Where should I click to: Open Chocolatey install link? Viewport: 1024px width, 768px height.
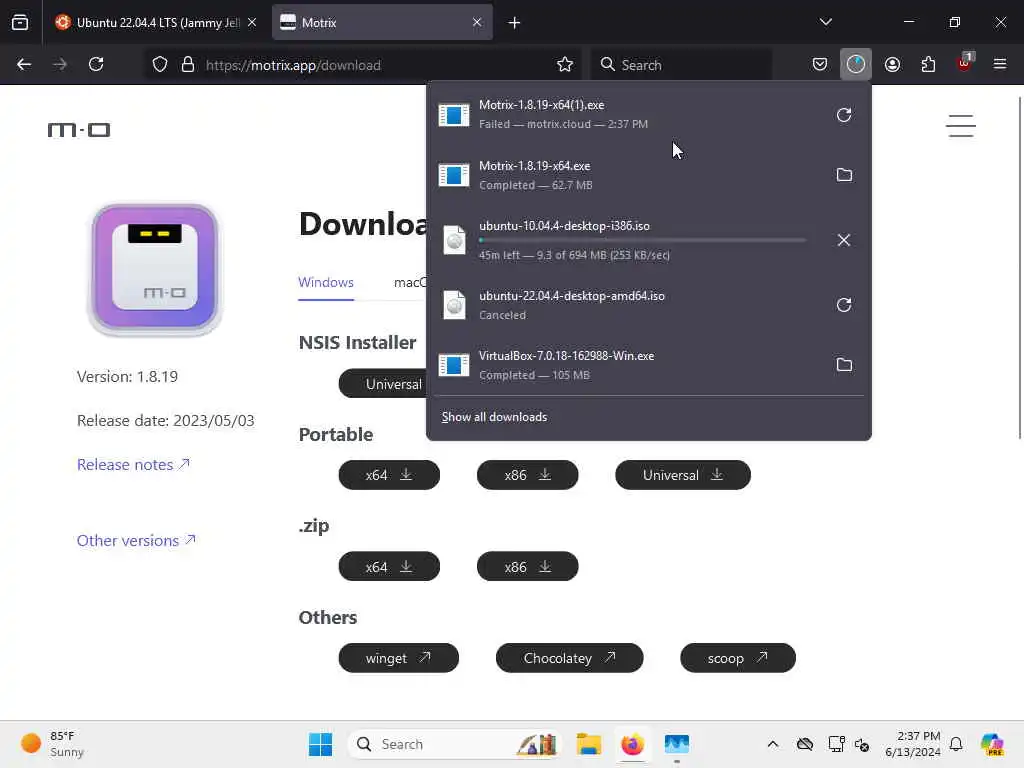pyautogui.click(x=569, y=658)
